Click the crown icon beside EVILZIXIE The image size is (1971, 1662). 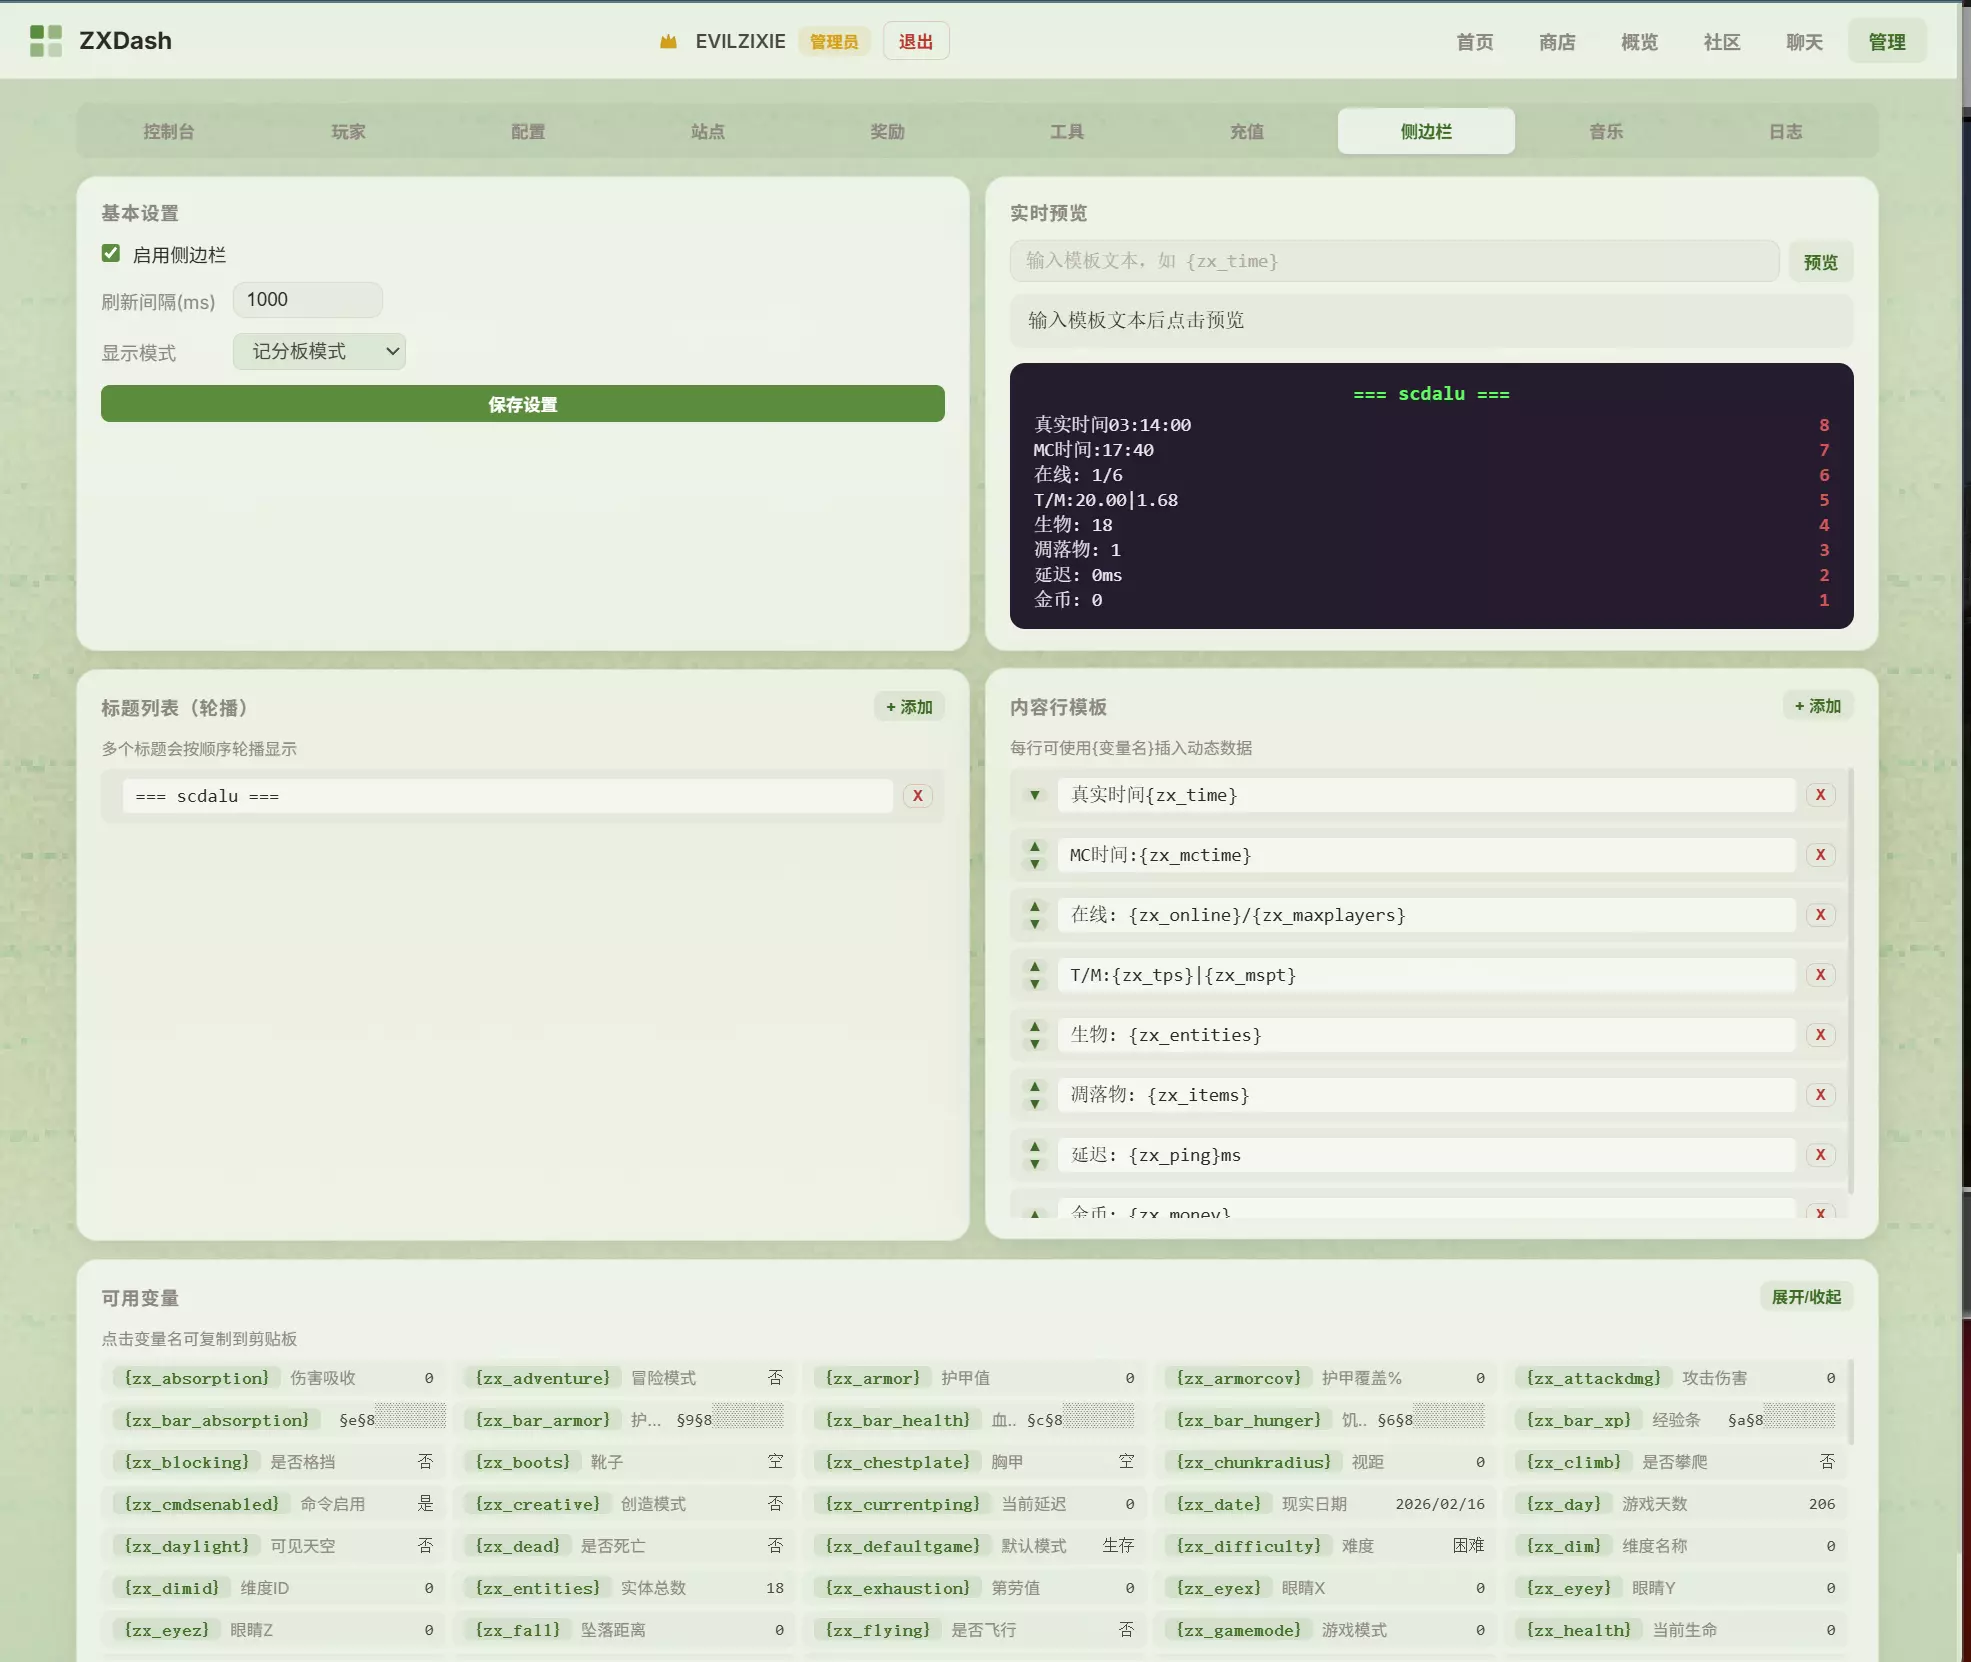pos(668,42)
